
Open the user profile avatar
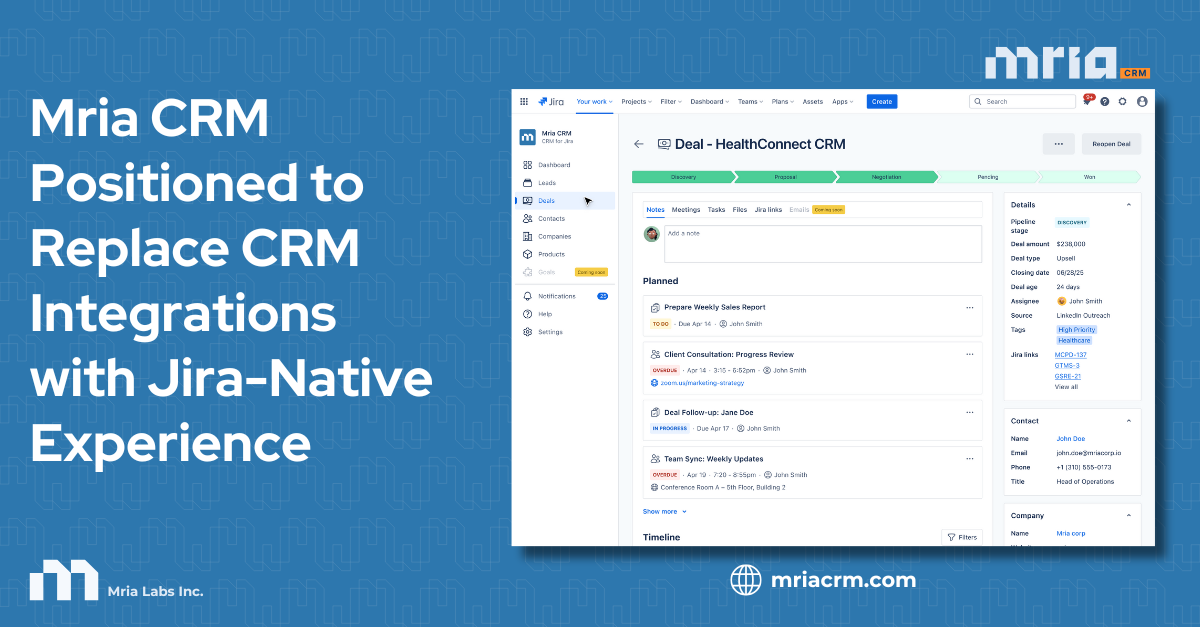click(x=1142, y=101)
